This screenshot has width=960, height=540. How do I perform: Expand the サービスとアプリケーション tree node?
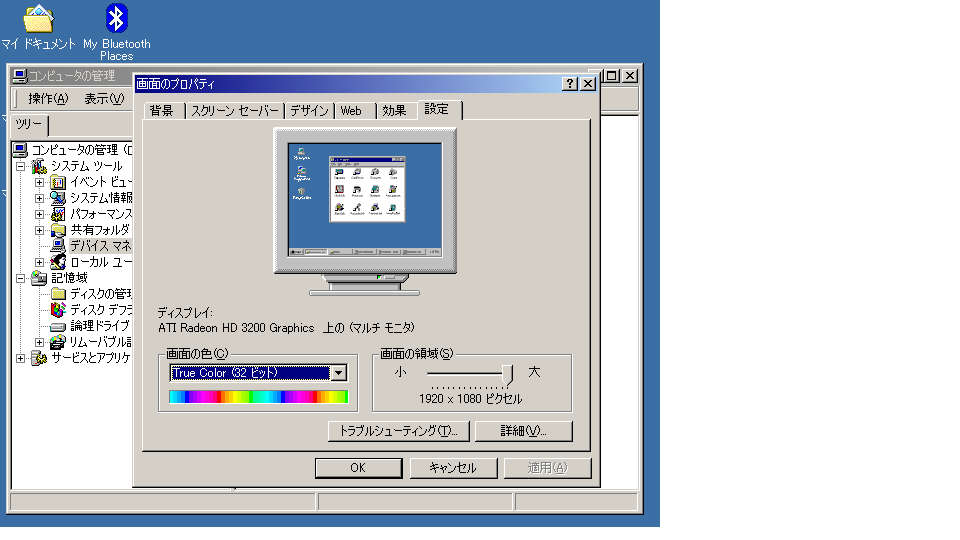coord(20,358)
